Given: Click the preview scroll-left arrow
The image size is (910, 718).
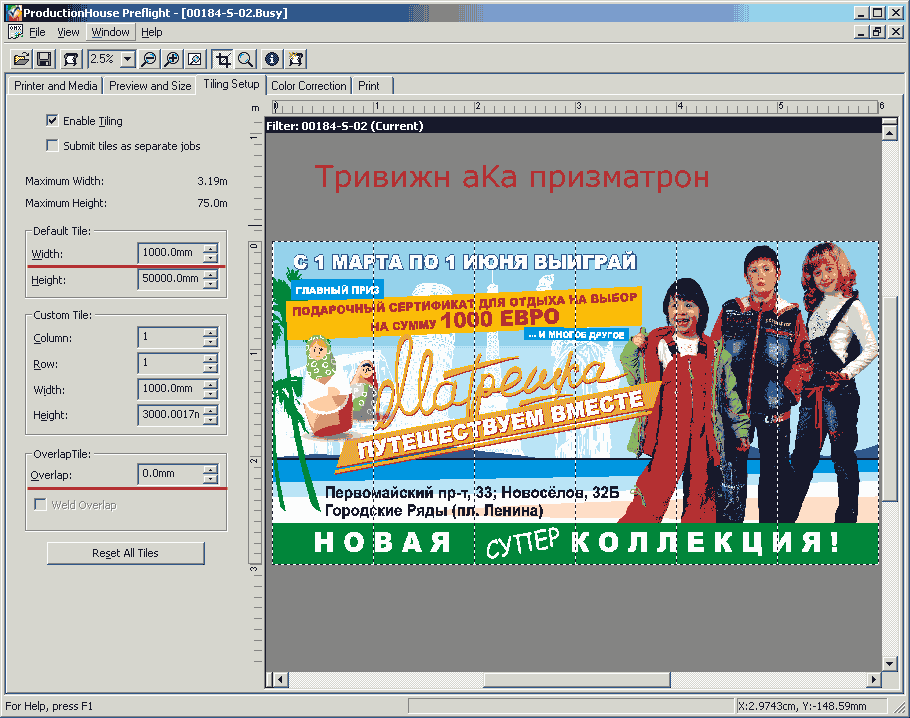Looking at the screenshot, I should point(280,679).
